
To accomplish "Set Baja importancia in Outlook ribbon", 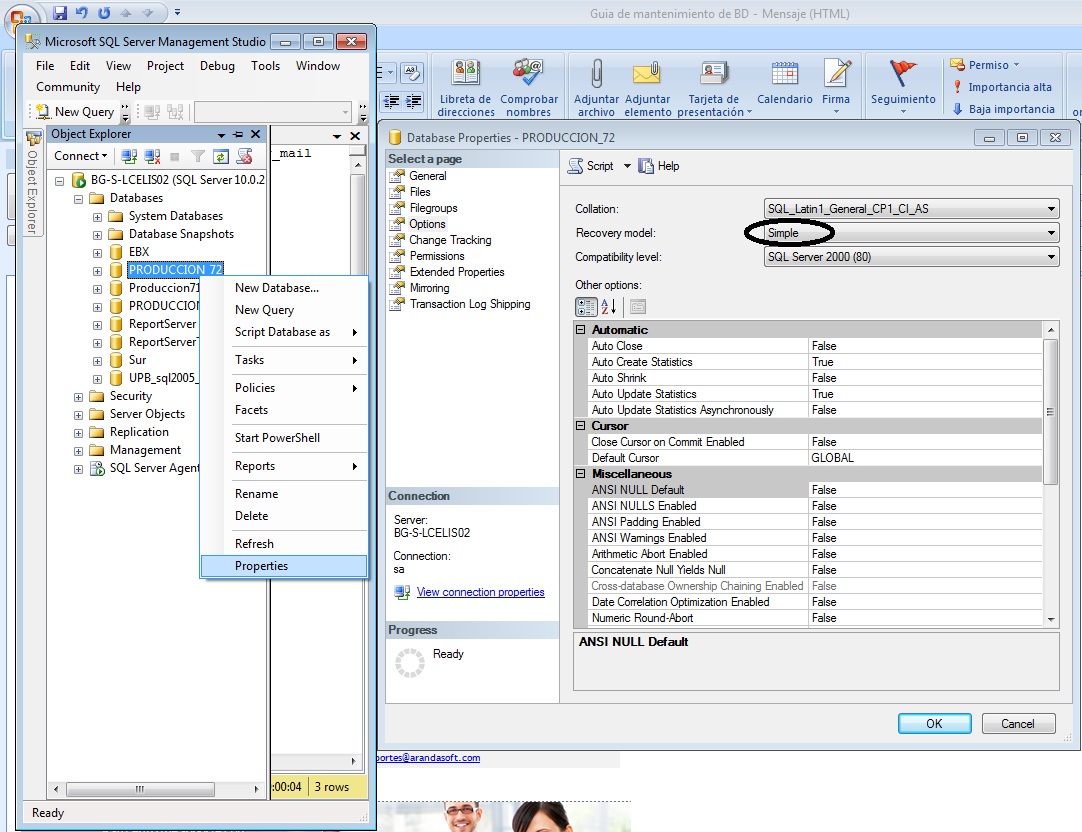I will pyautogui.click(x=1003, y=109).
